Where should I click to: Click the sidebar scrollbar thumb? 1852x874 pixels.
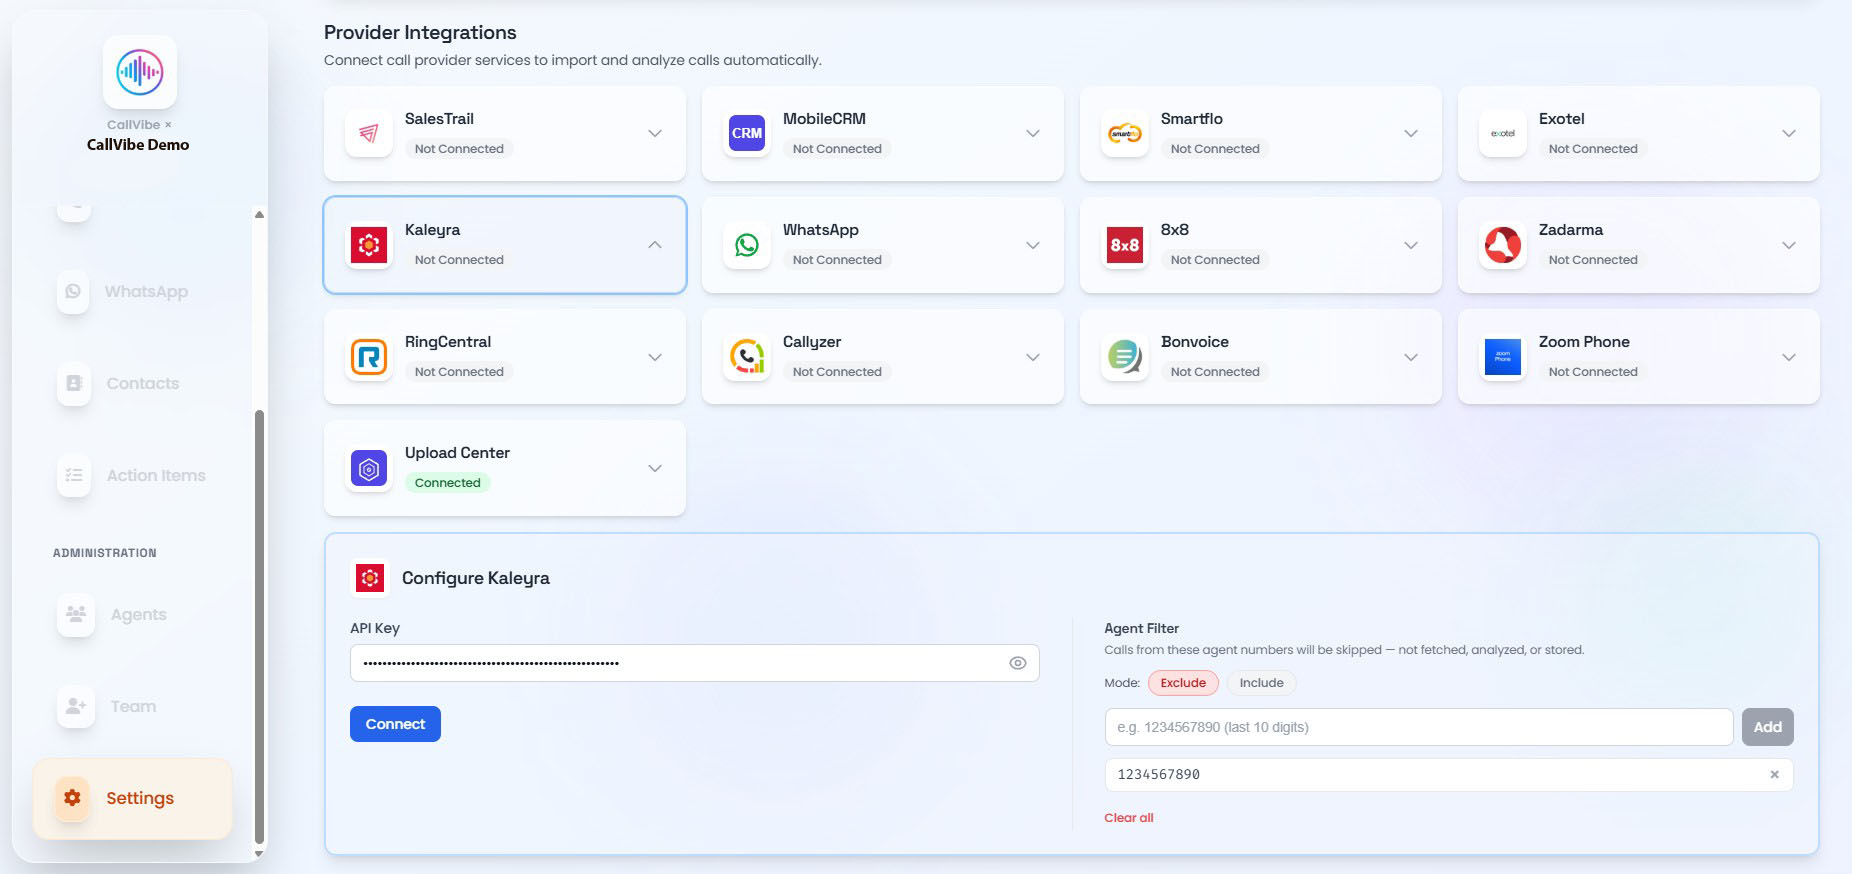tap(260, 627)
